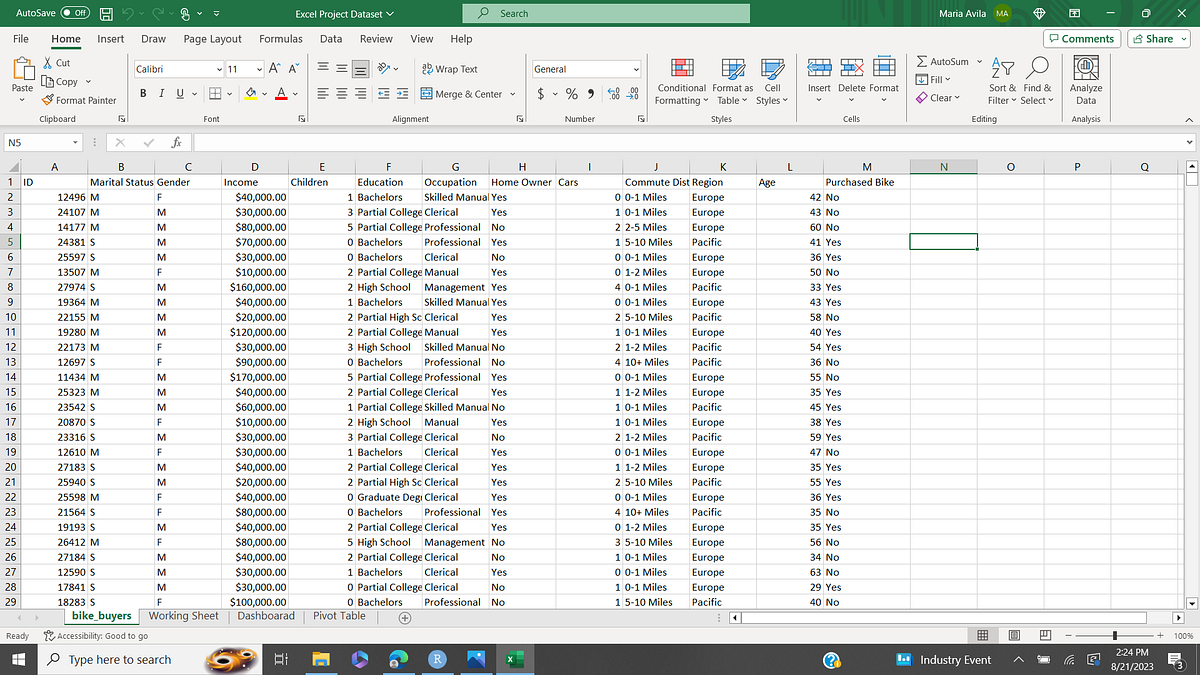Toggle the AutoSave switch
The height and width of the screenshot is (675, 1200).
[x=76, y=13]
